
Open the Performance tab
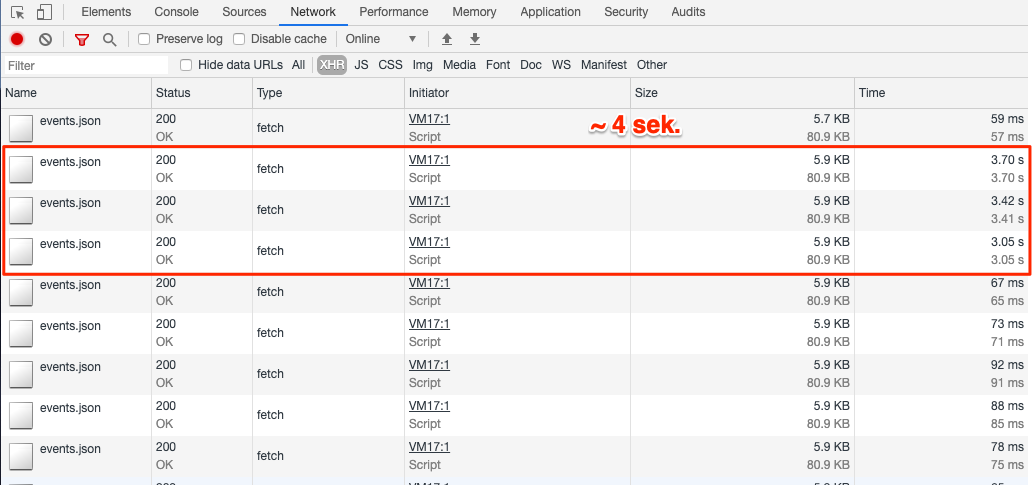[x=394, y=12]
